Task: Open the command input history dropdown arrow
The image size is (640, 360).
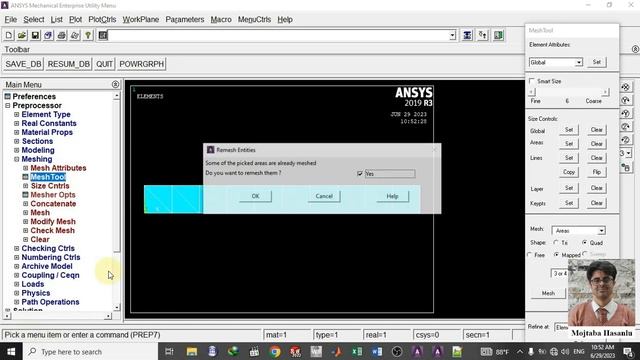Action: 452,36
